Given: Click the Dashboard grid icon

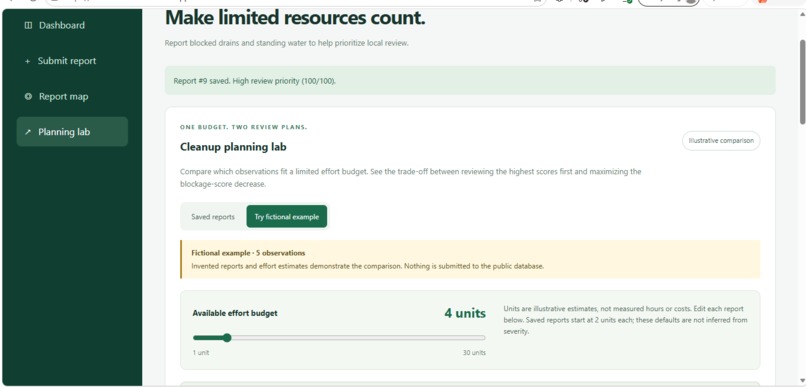Looking at the screenshot, I should pos(28,25).
